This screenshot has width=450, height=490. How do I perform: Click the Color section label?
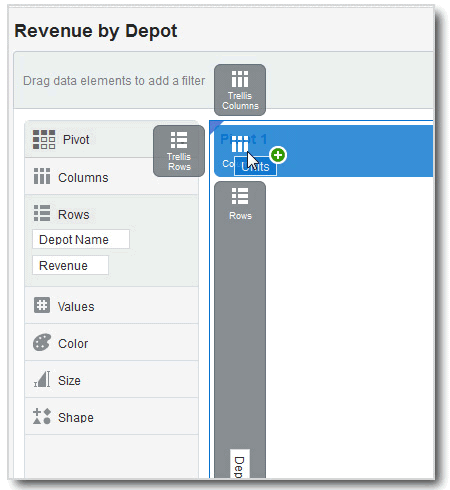pyautogui.click(x=73, y=344)
